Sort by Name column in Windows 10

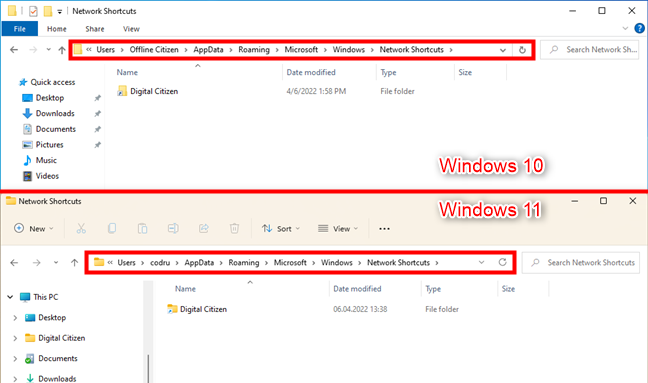click(127, 72)
